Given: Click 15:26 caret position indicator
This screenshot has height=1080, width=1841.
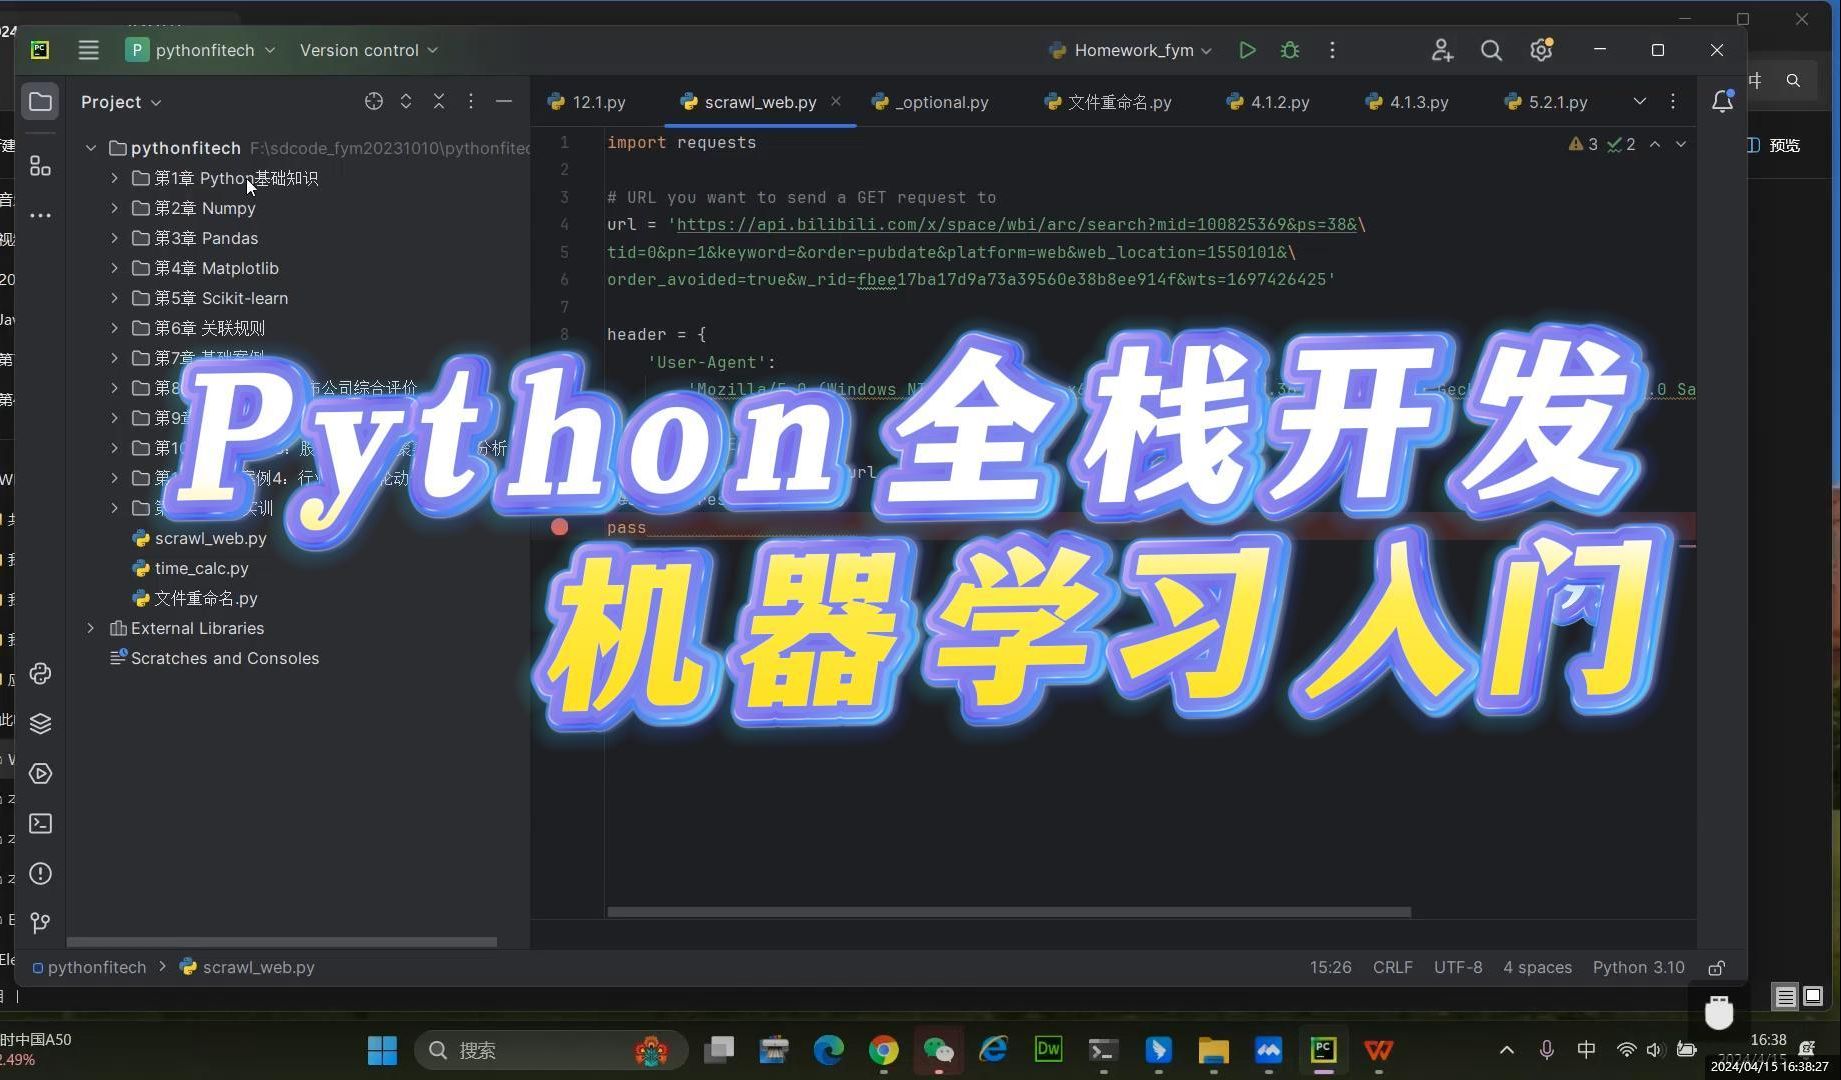Looking at the screenshot, I should (1330, 968).
